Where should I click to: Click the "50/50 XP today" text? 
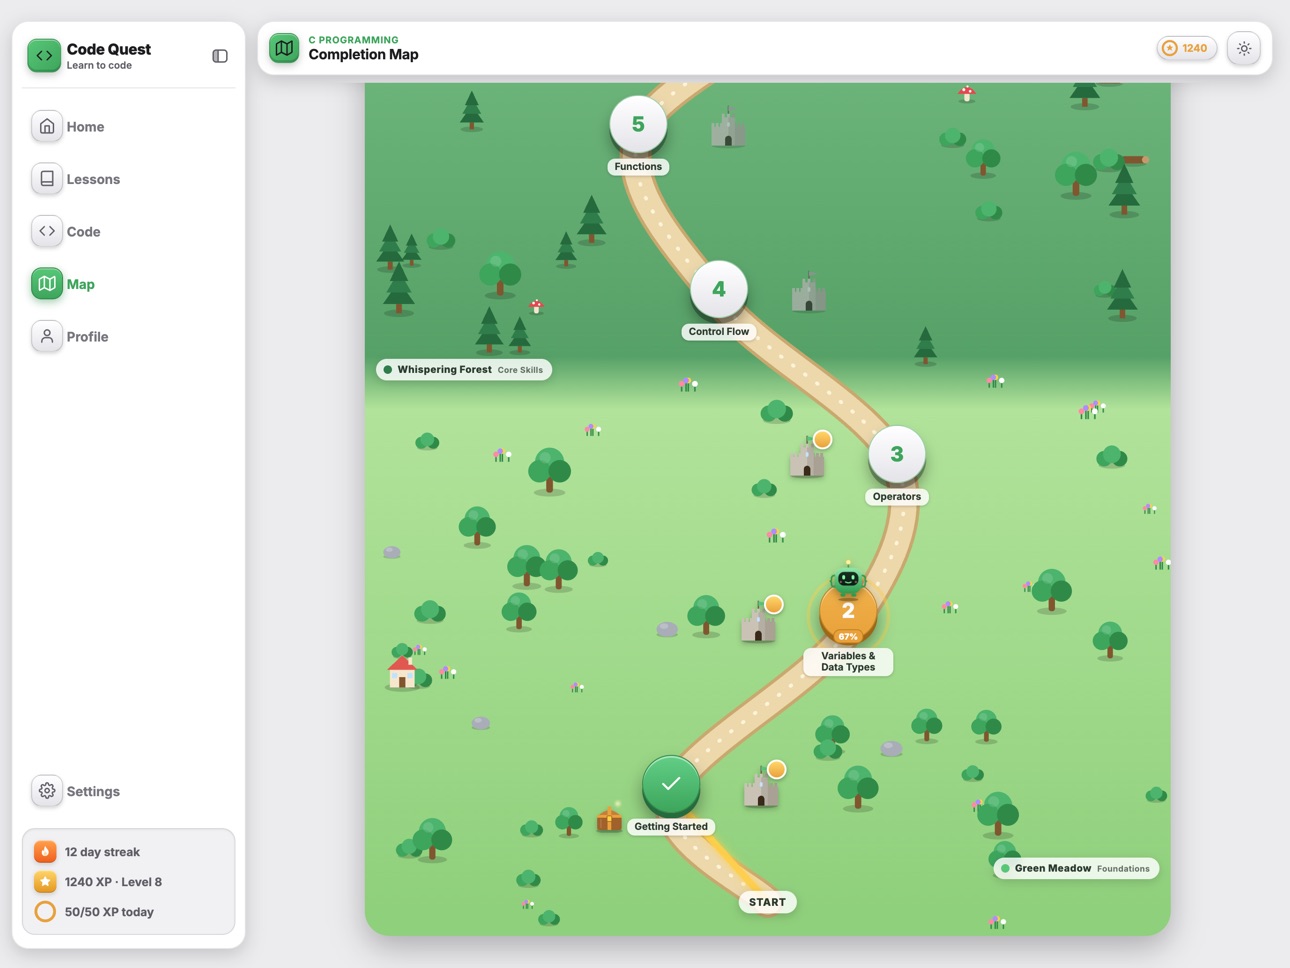[109, 912]
